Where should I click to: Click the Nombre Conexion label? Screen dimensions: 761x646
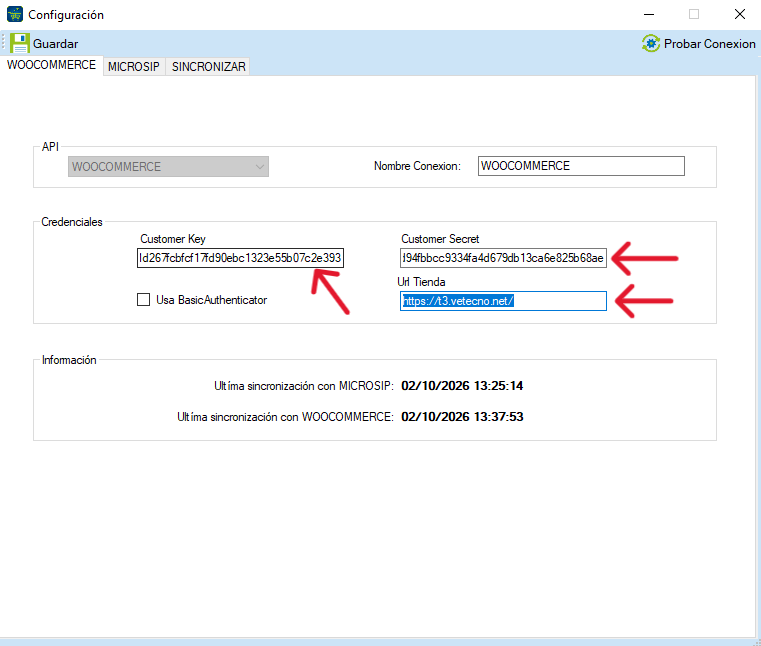click(417, 166)
